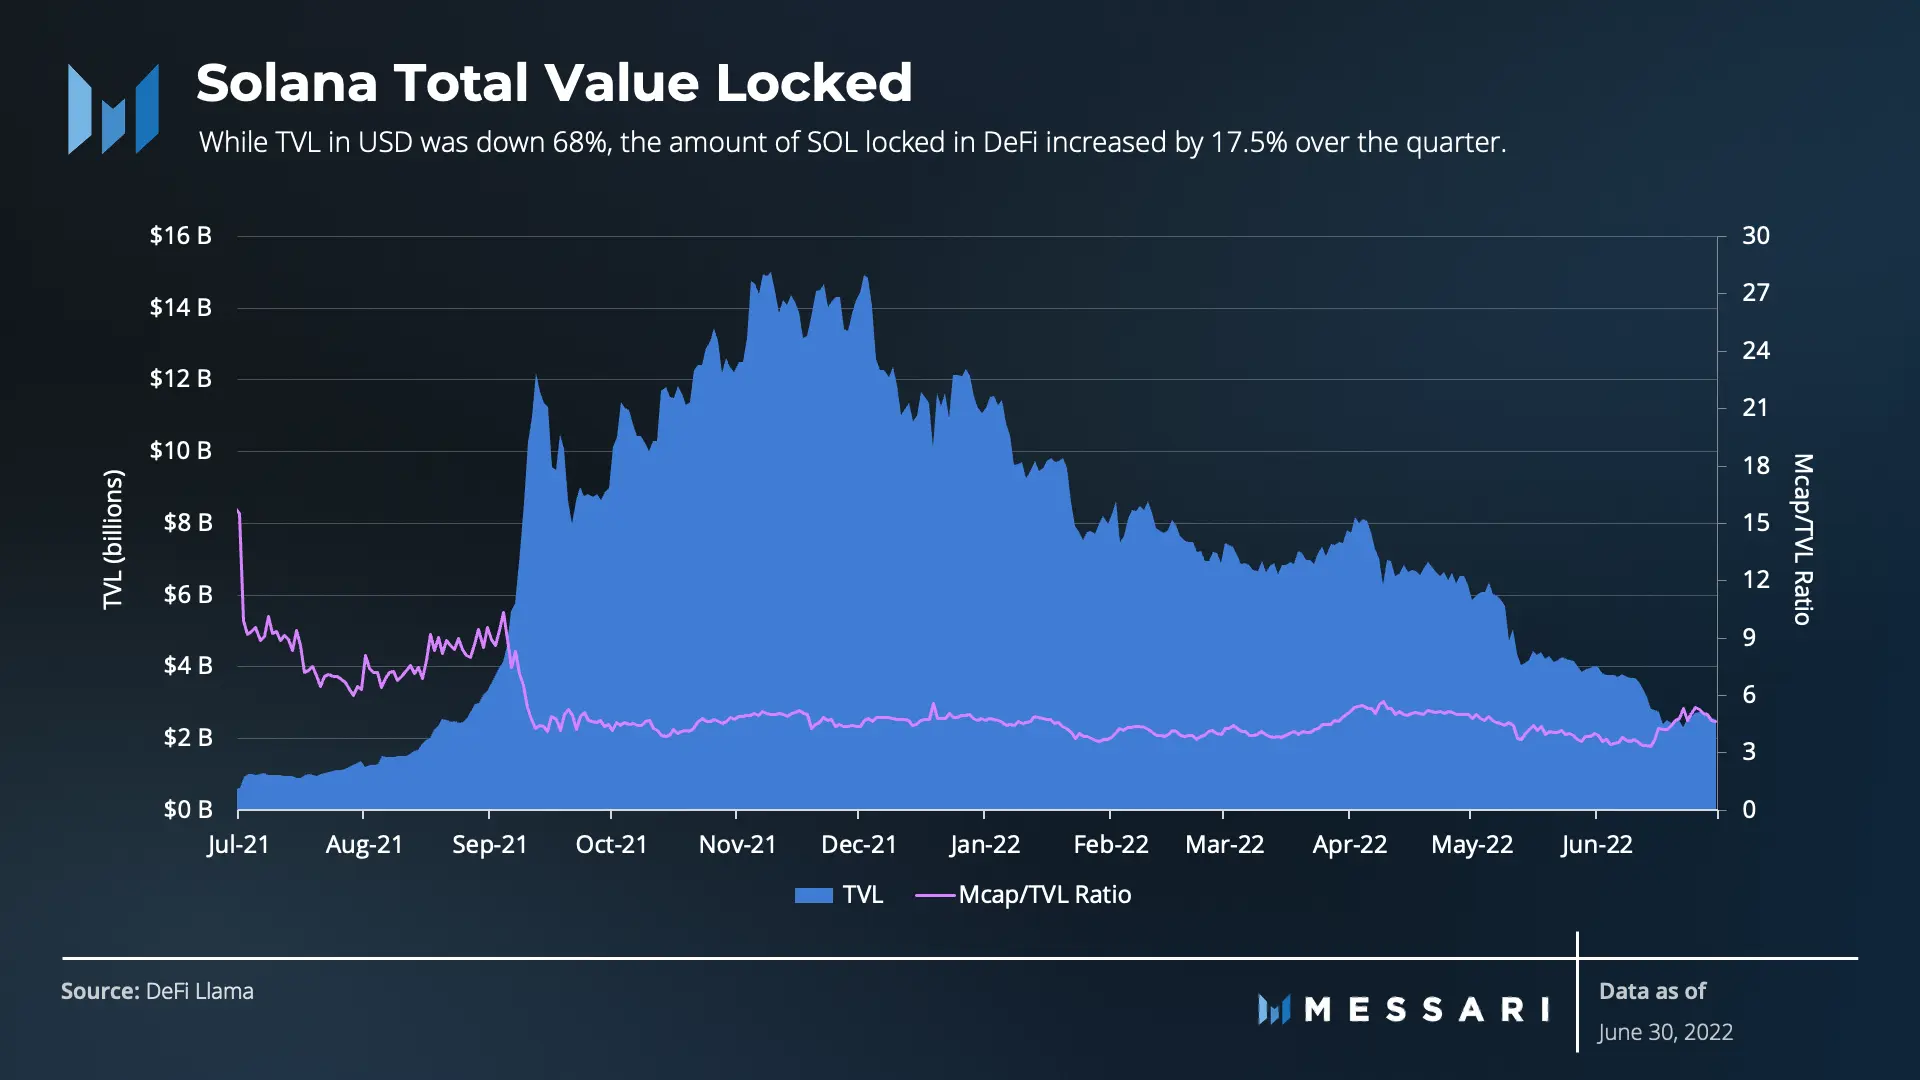Screen dimensions: 1920x1080
Task: Select the TVL legend label
Action: pos(862,895)
